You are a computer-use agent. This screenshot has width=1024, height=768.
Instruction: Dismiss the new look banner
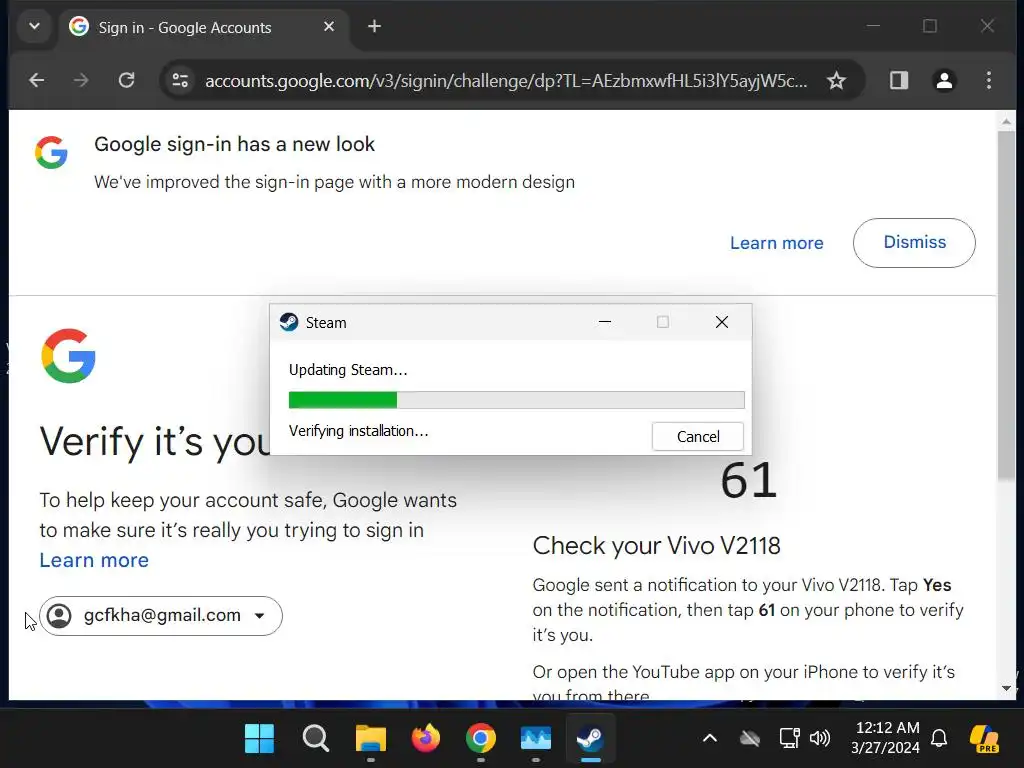click(x=914, y=242)
